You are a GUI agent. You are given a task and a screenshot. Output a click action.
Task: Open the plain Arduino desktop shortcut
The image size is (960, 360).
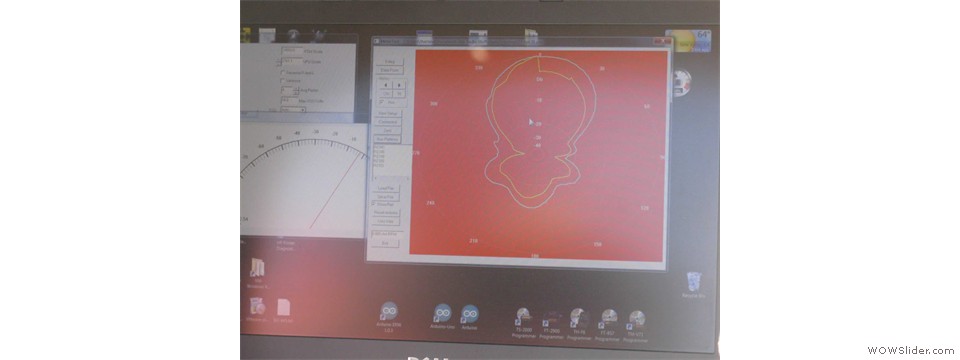[470, 317]
